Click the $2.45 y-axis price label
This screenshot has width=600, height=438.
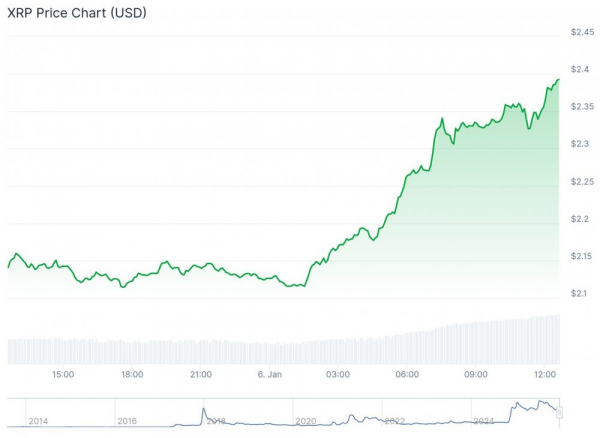pos(582,32)
